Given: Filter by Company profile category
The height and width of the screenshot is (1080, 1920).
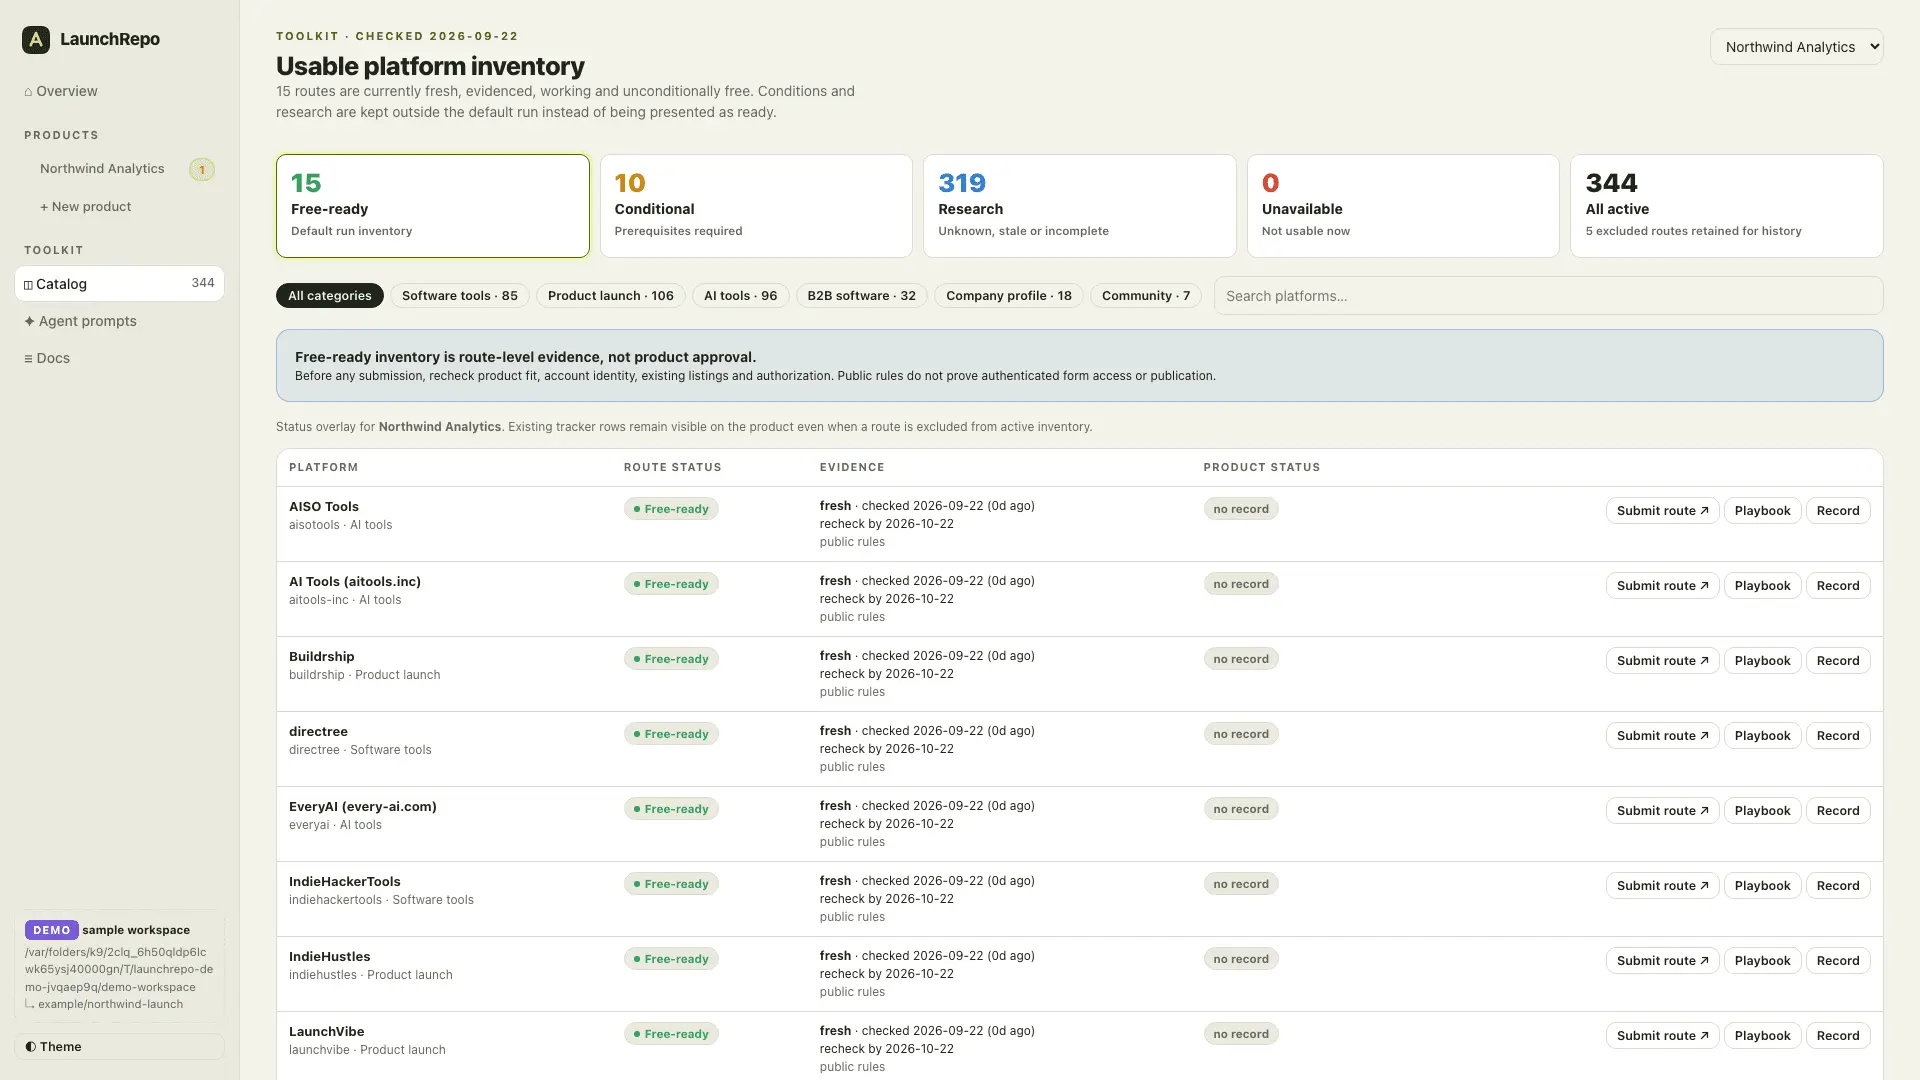Looking at the screenshot, I should coord(1008,296).
